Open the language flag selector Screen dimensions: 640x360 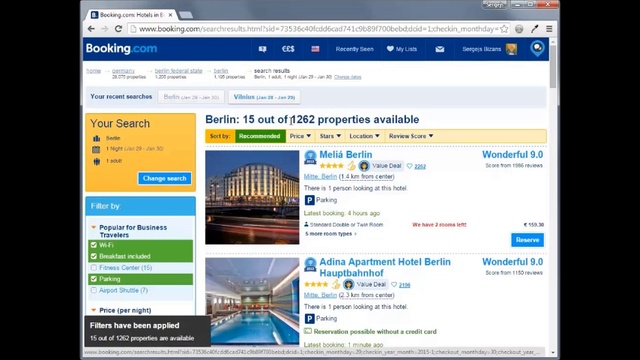click(x=315, y=49)
